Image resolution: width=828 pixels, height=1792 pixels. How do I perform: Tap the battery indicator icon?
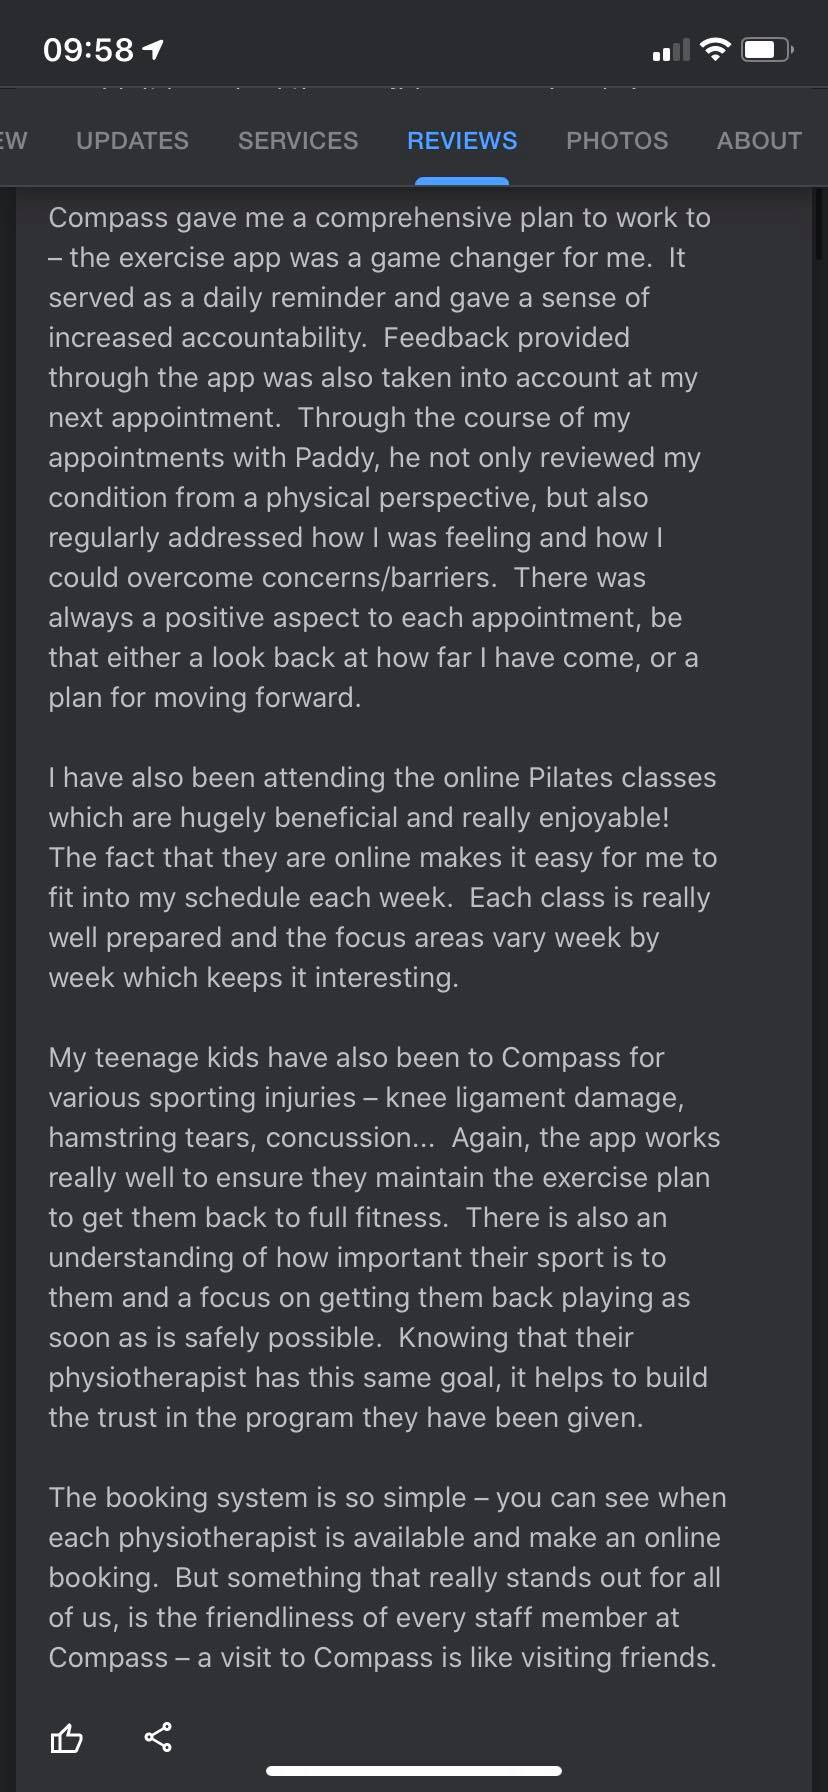pyautogui.click(x=767, y=50)
